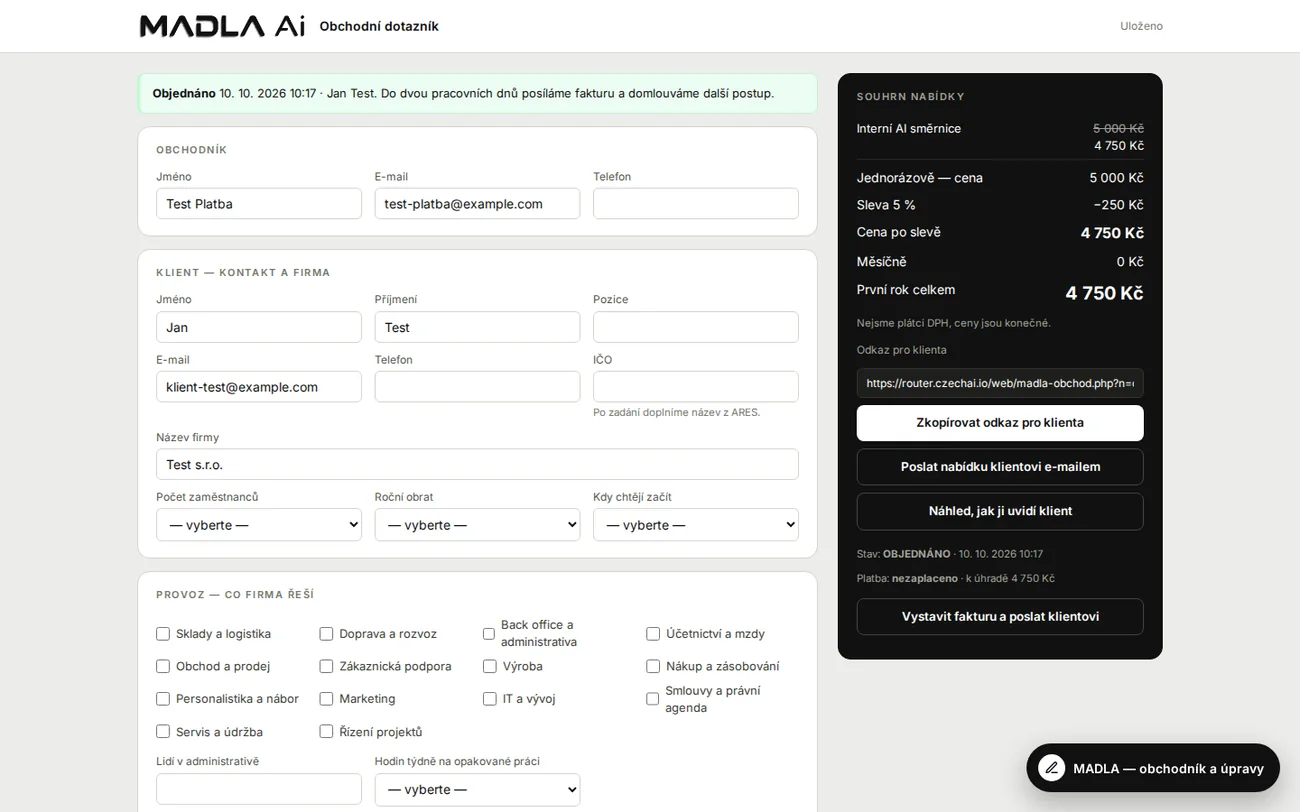This screenshot has width=1300, height=812.
Task: Click the IČO input field
Action: tap(696, 387)
